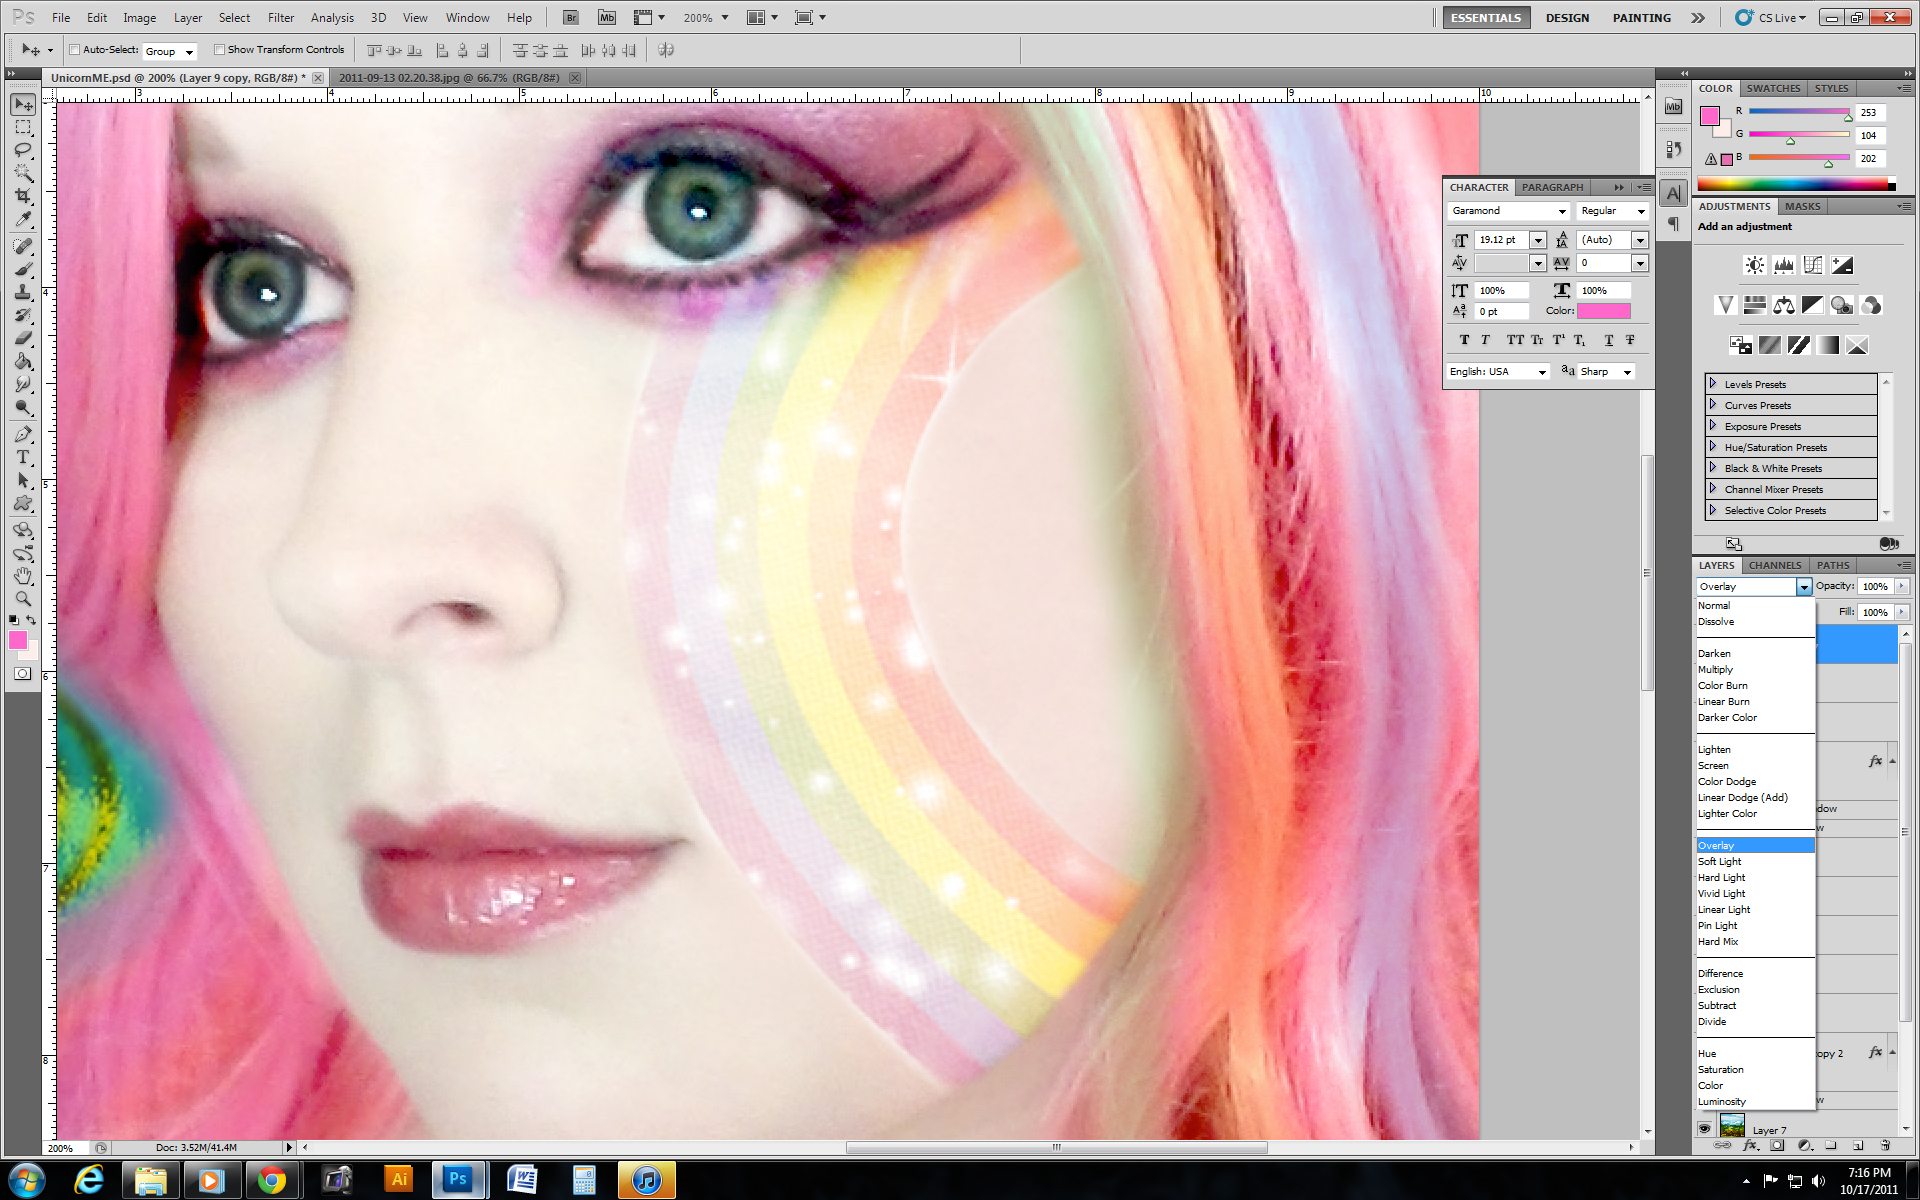Expand Hue/Saturation Presets list
This screenshot has width=1920, height=1200.
[1712, 447]
